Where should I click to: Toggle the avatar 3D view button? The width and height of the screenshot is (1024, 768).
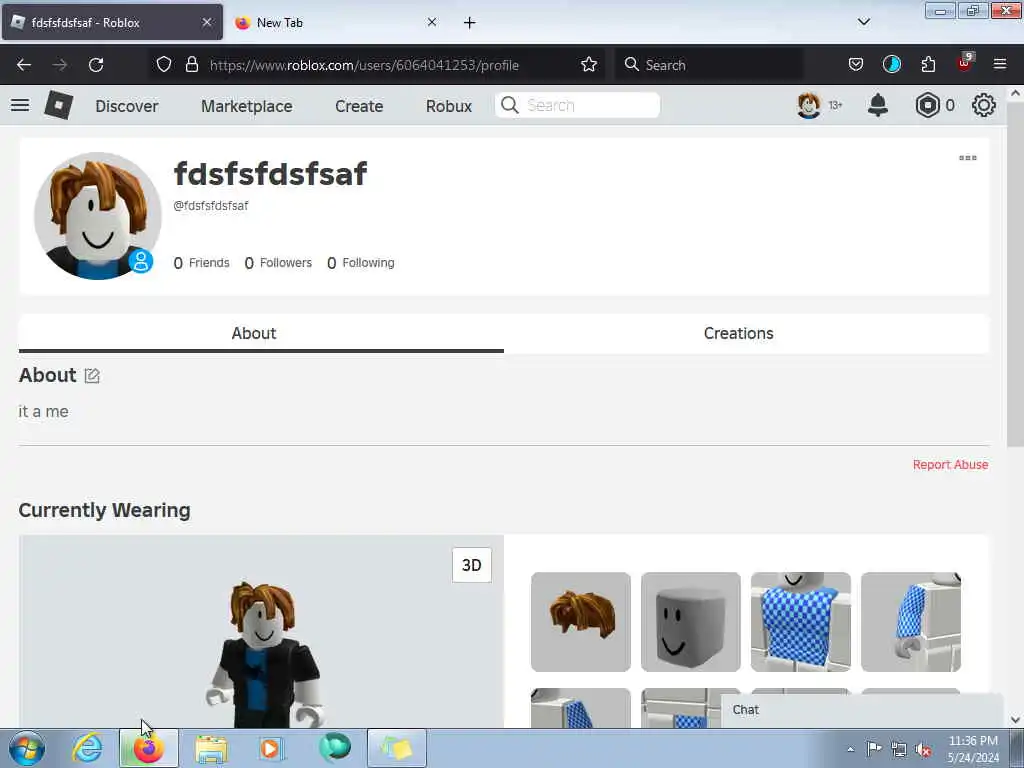coord(472,565)
